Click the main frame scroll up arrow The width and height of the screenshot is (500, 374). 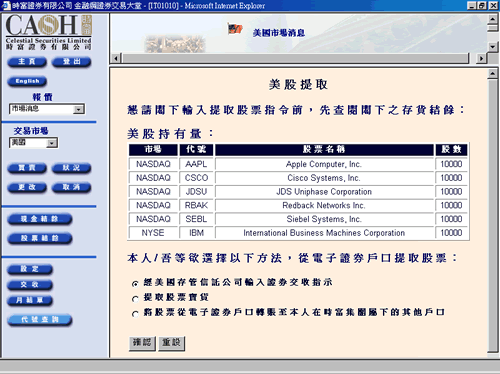(493, 74)
